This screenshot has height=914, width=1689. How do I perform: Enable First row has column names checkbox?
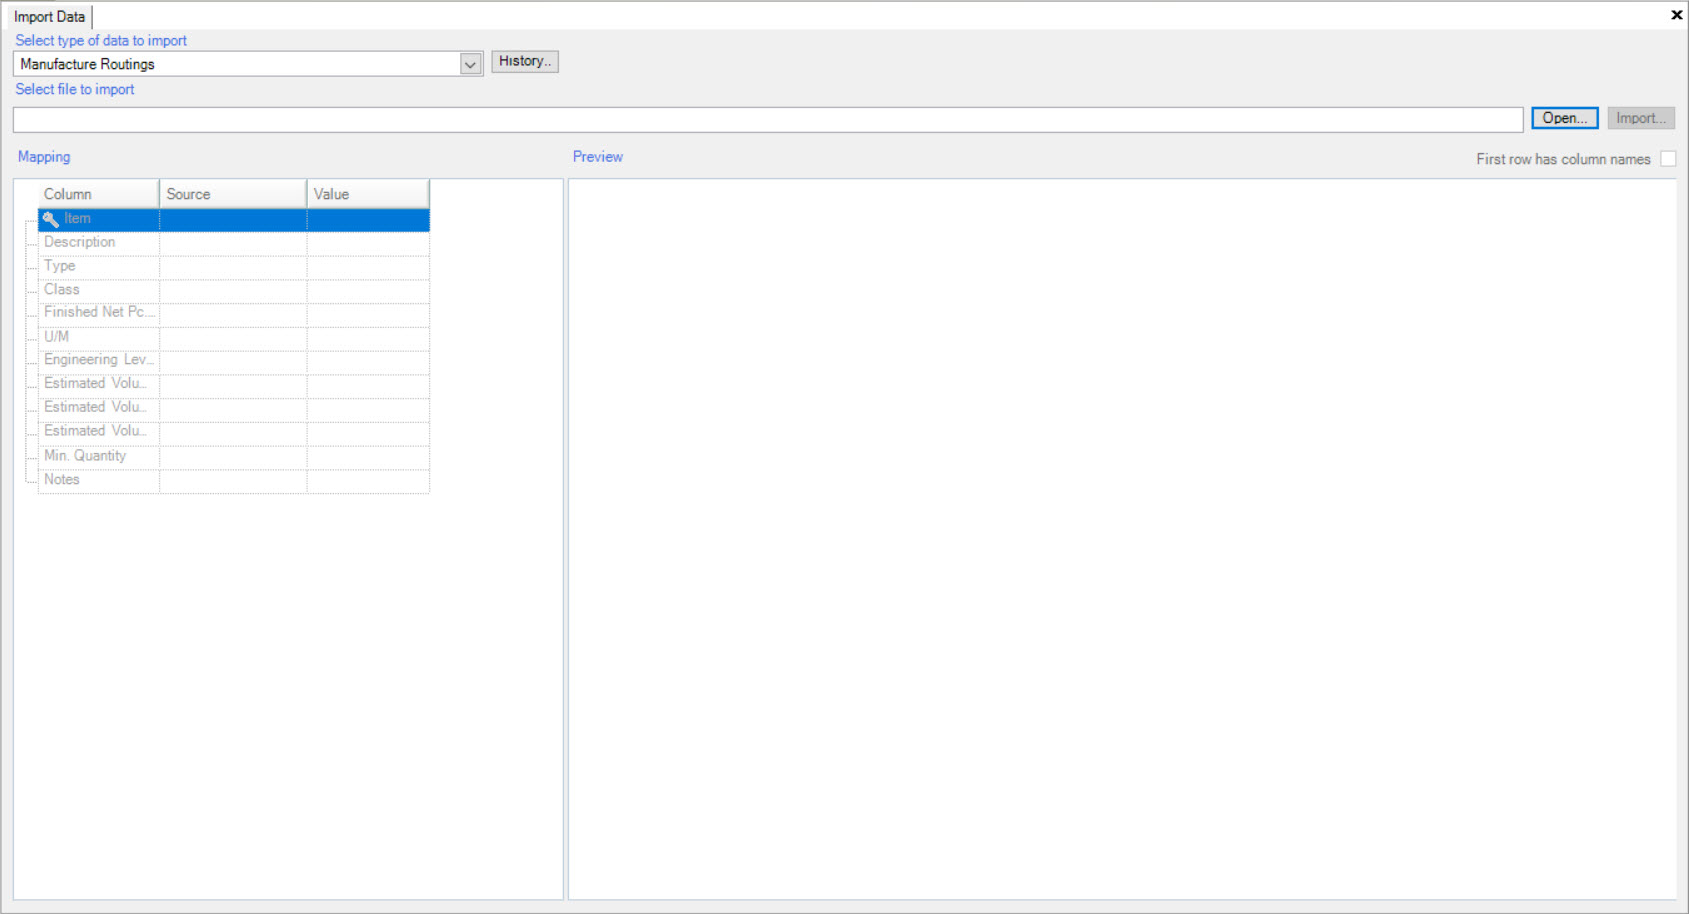1668,159
